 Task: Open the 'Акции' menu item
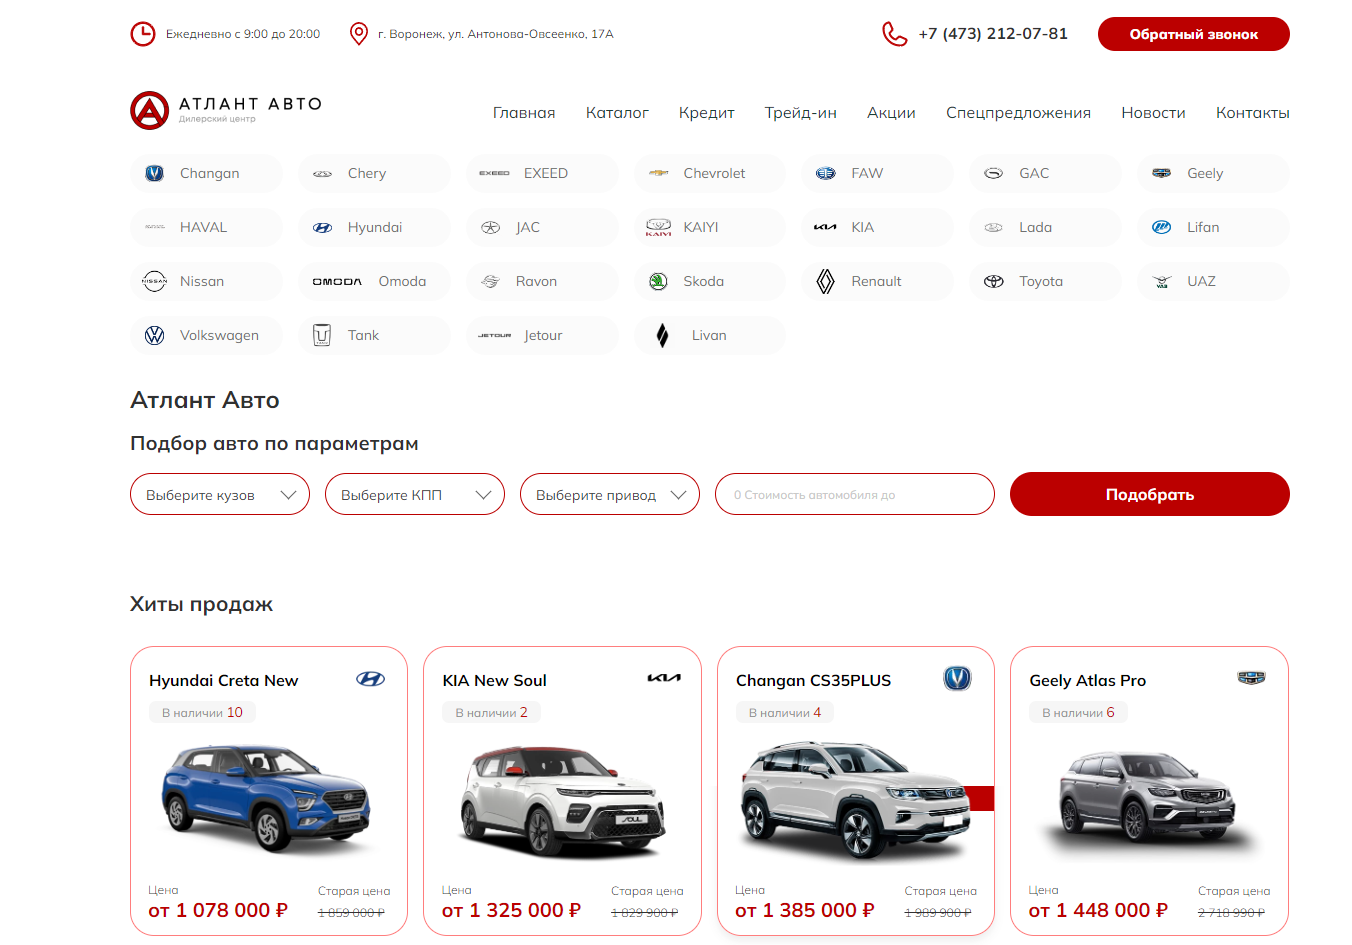(891, 113)
